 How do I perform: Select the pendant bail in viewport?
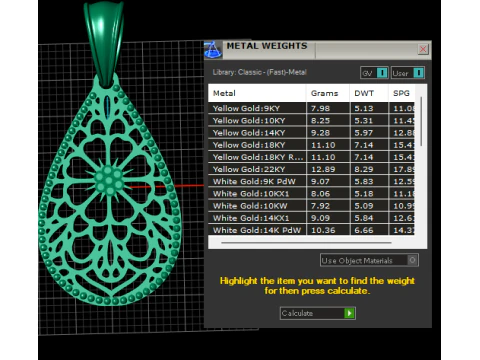tap(104, 43)
